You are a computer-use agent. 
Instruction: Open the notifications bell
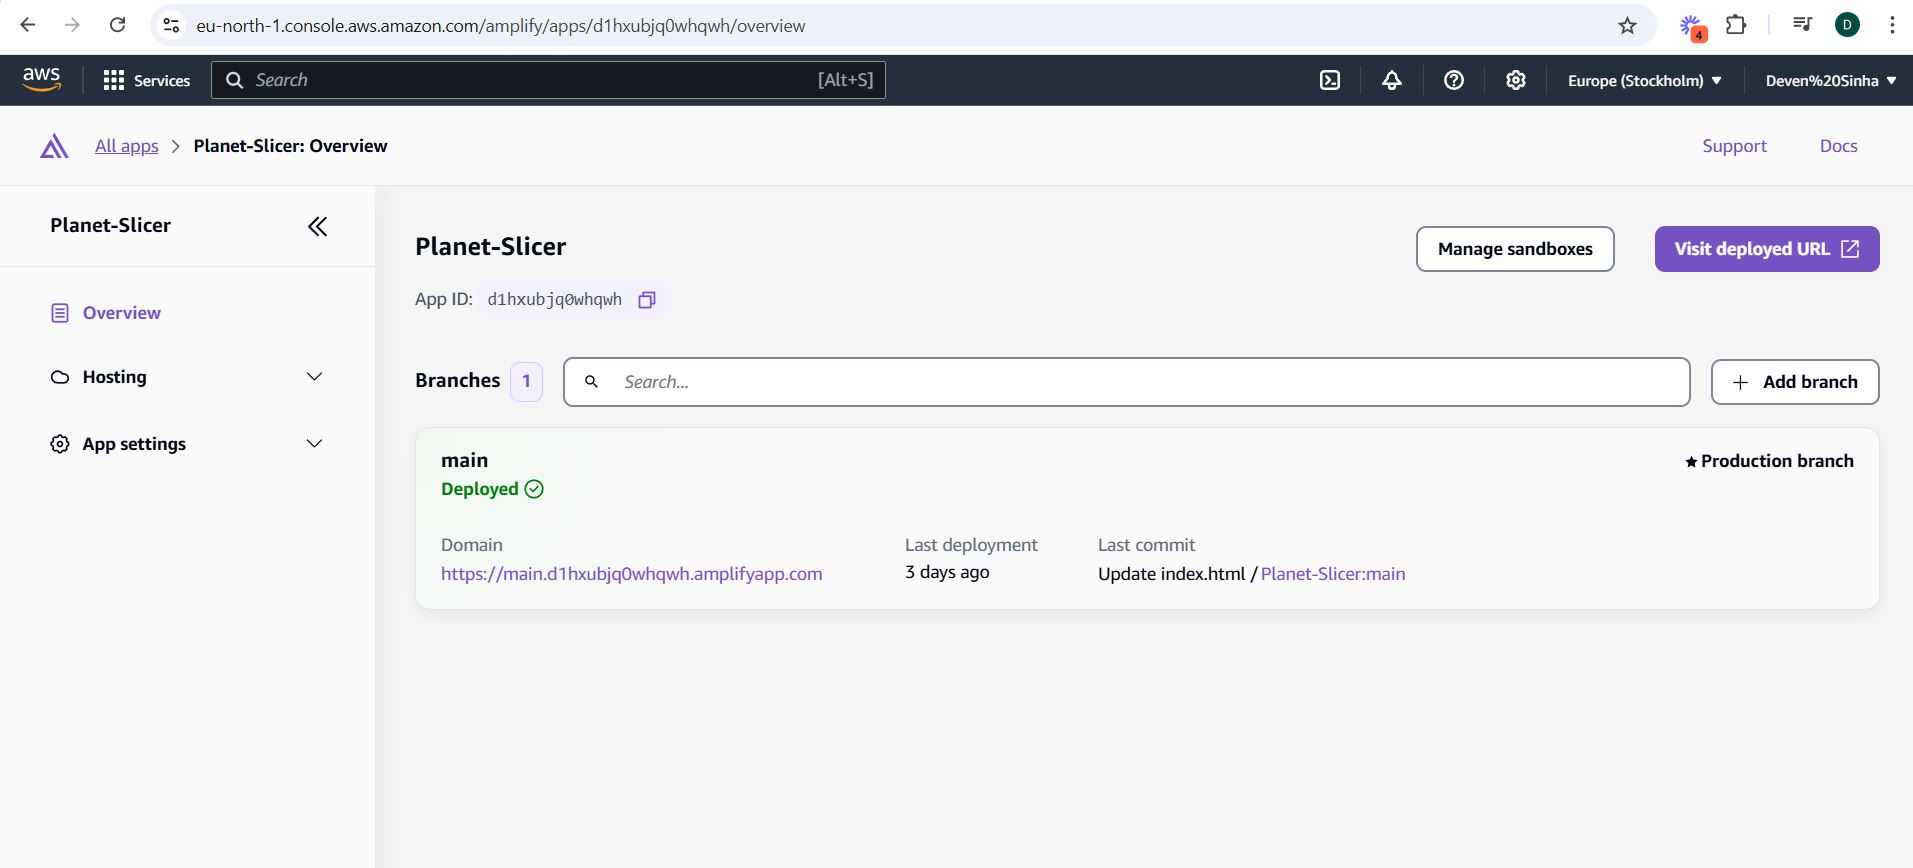pyautogui.click(x=1391, y=80)
